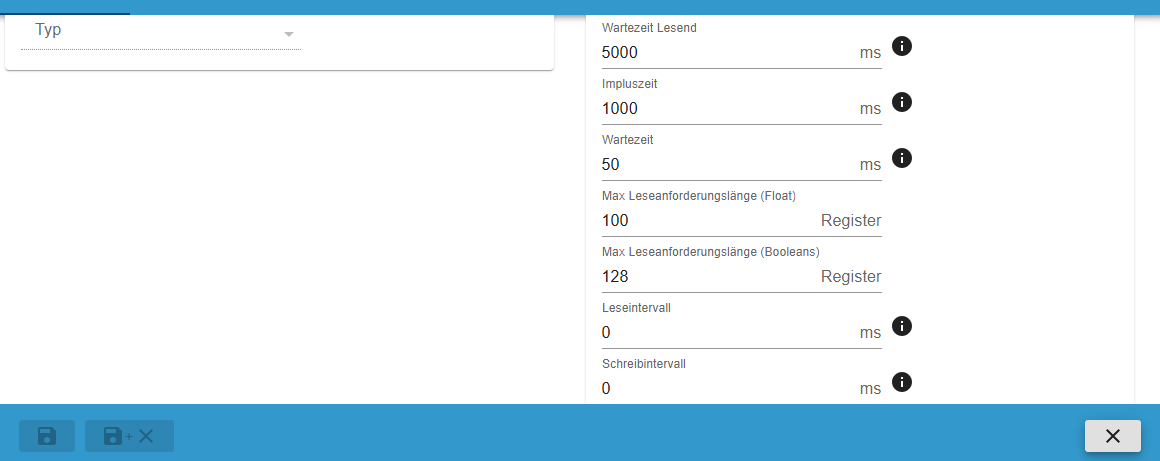Show info for Leseintervall
Image resolution: width=1160 pixels, height=461 pixels.
901,326
